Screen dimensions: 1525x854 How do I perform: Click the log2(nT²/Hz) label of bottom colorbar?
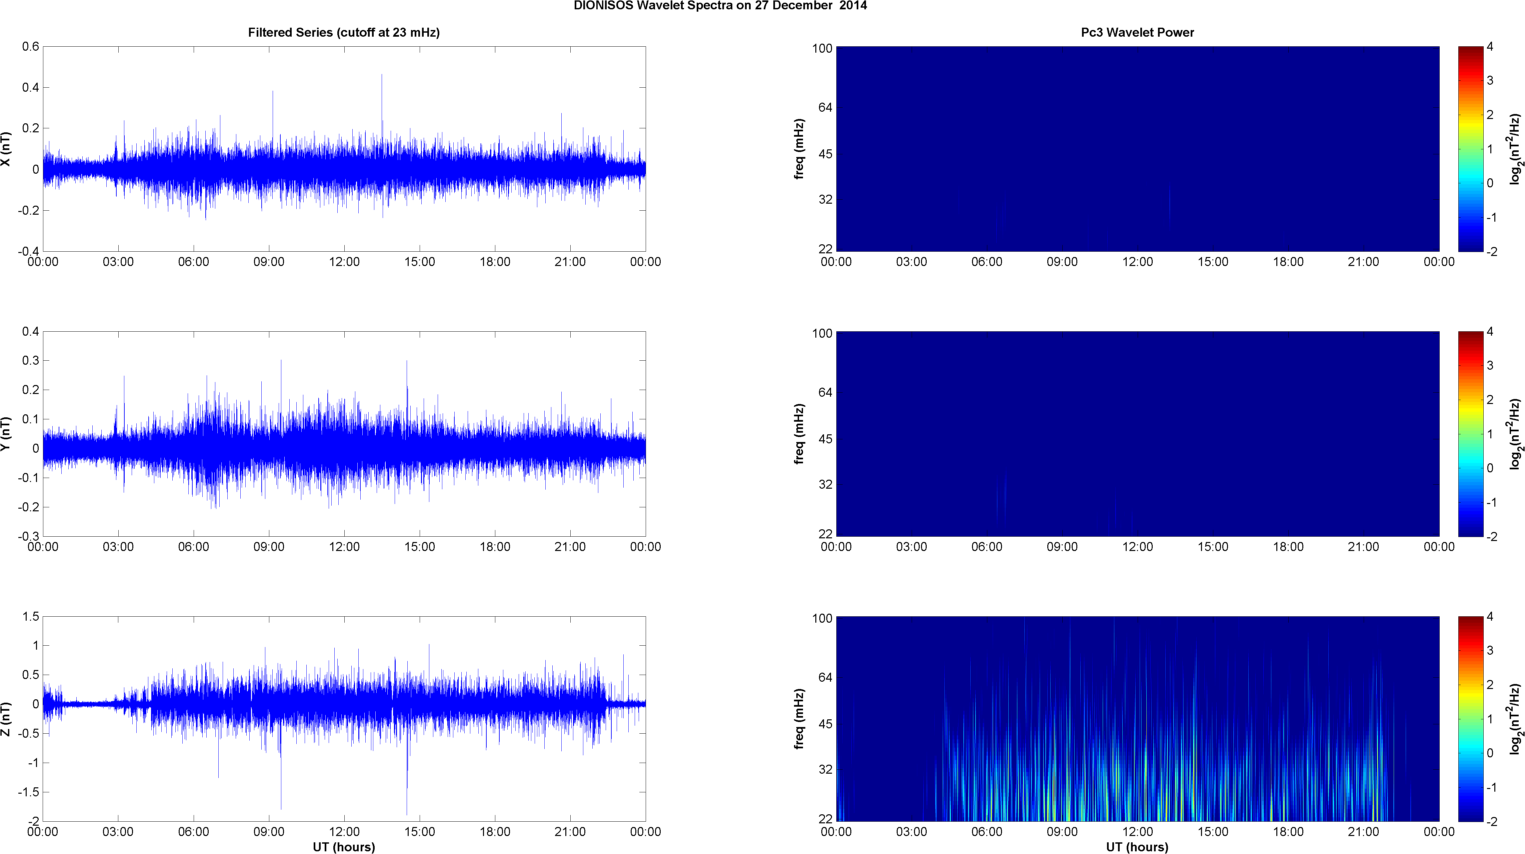click(x=1516, y=719)
